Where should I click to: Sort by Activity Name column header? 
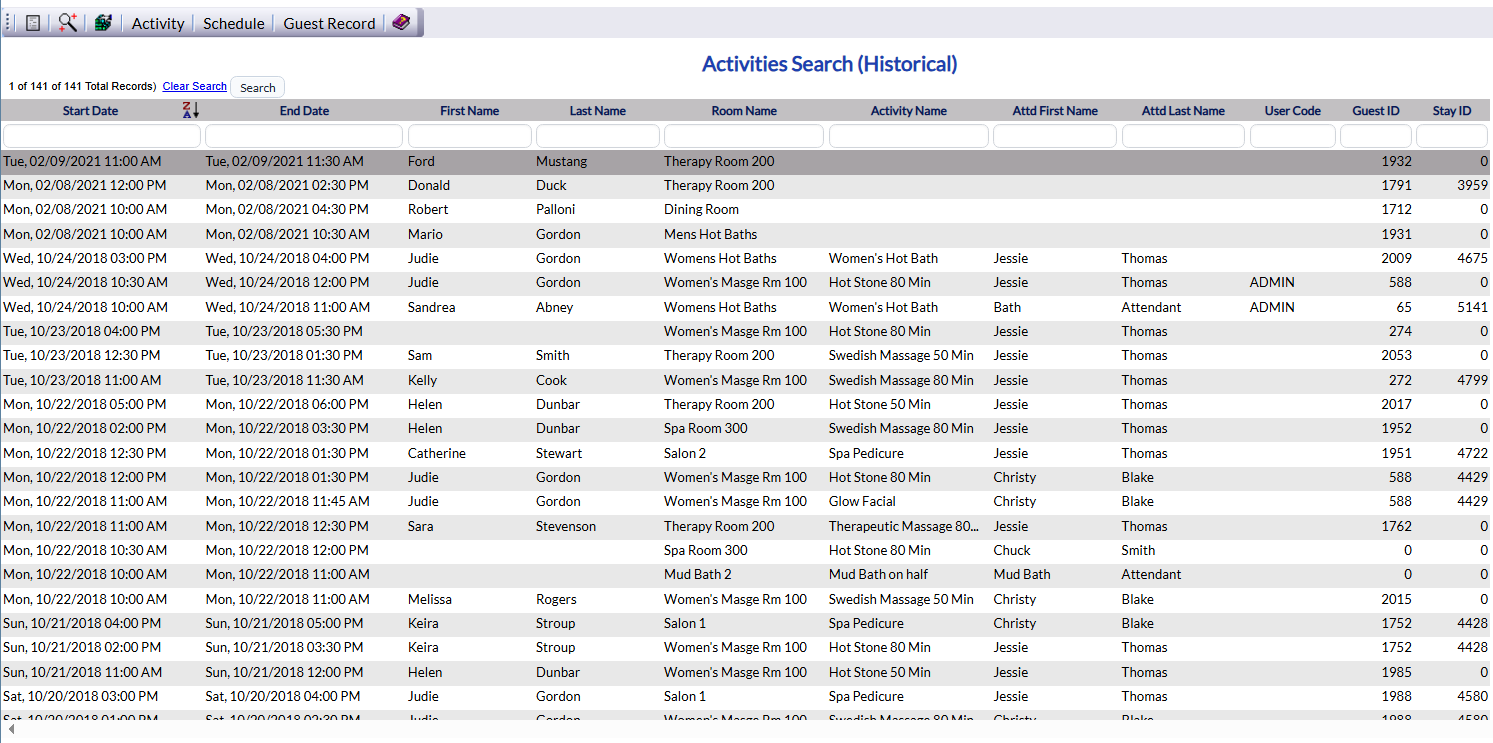[908, 111]
